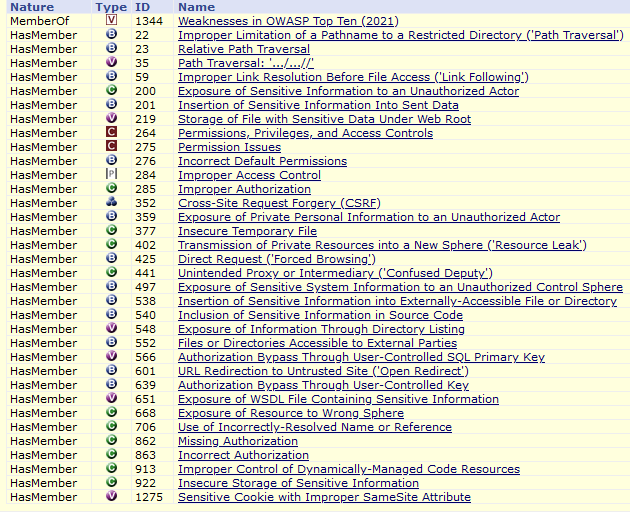Click the Variant type icon for ID 35
Screen dimensions: 630x512
111,62
